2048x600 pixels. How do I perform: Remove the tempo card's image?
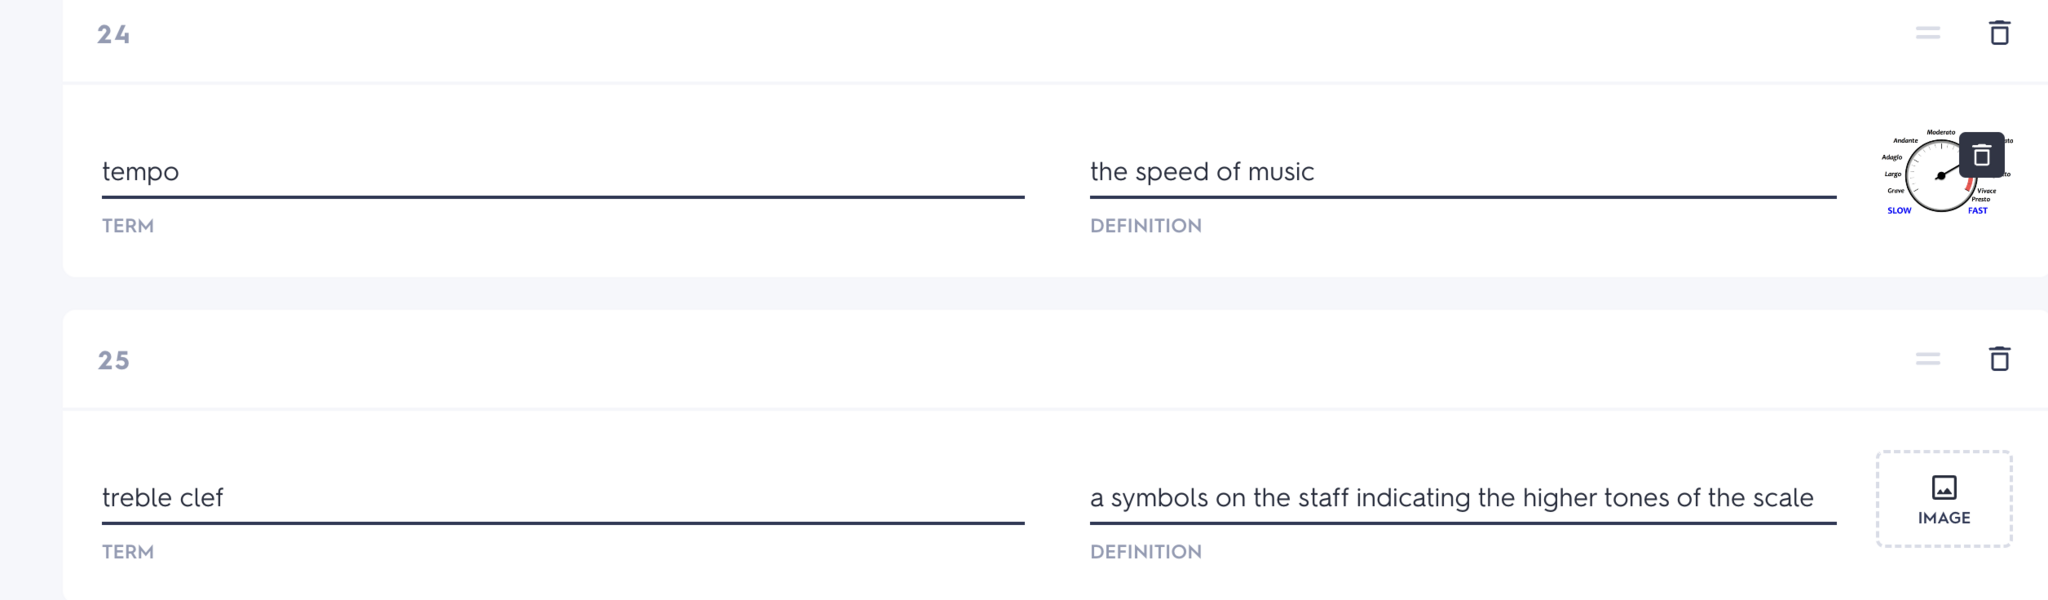1981,156
